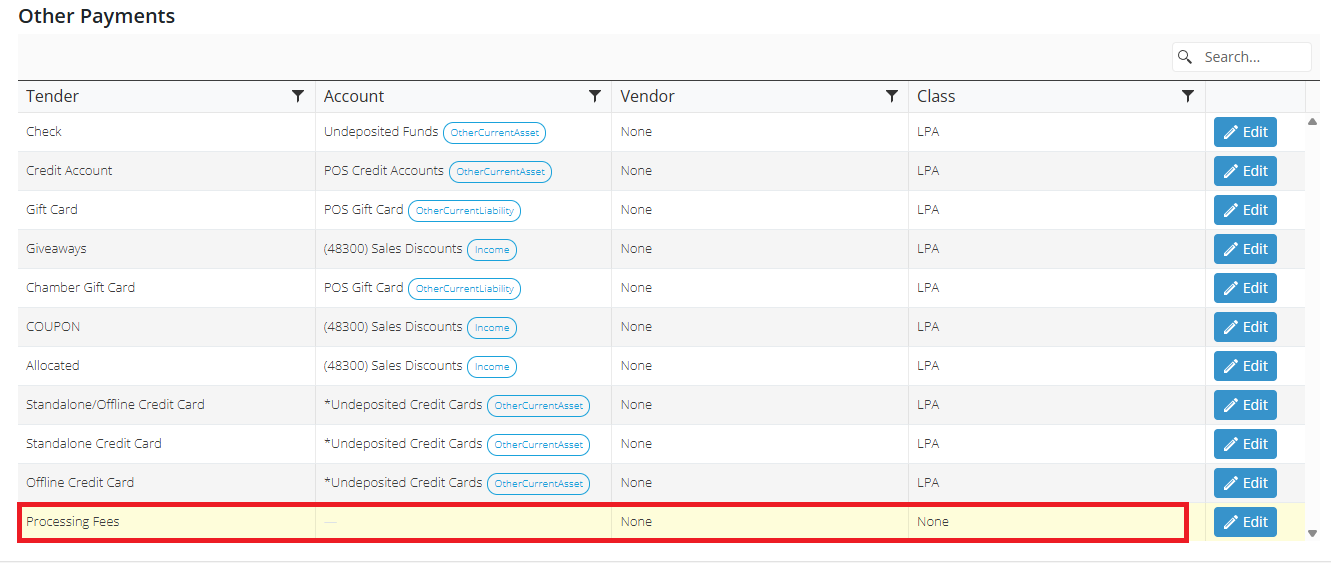Click the 'Undeposited Funds' account text
This screenshot has height=566, width=1331.
(x=381, y=131)
